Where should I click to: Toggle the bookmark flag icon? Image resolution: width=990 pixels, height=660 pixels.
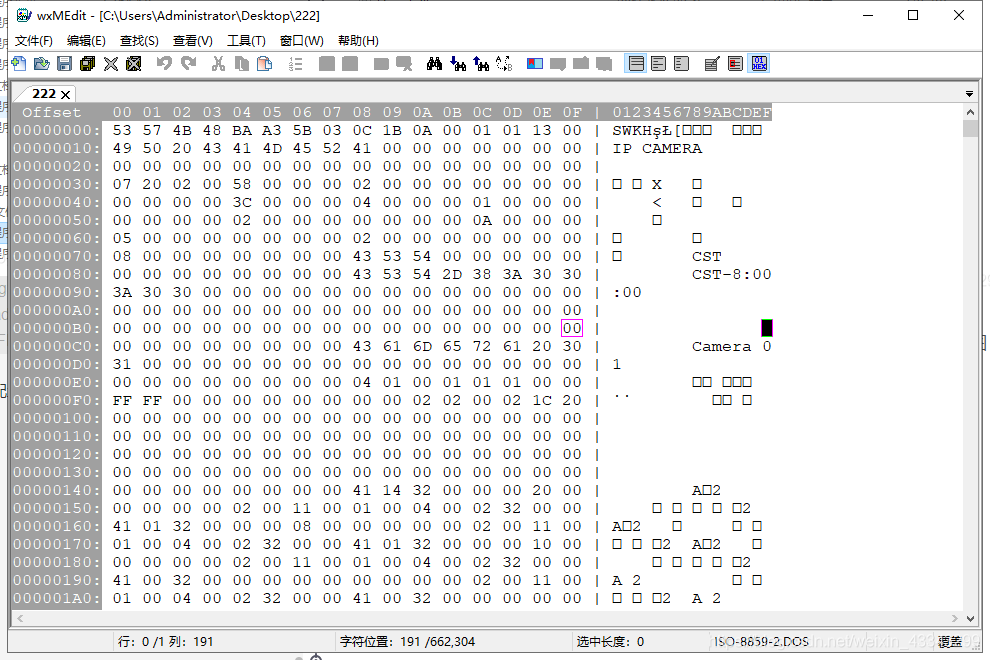point(535,64)
